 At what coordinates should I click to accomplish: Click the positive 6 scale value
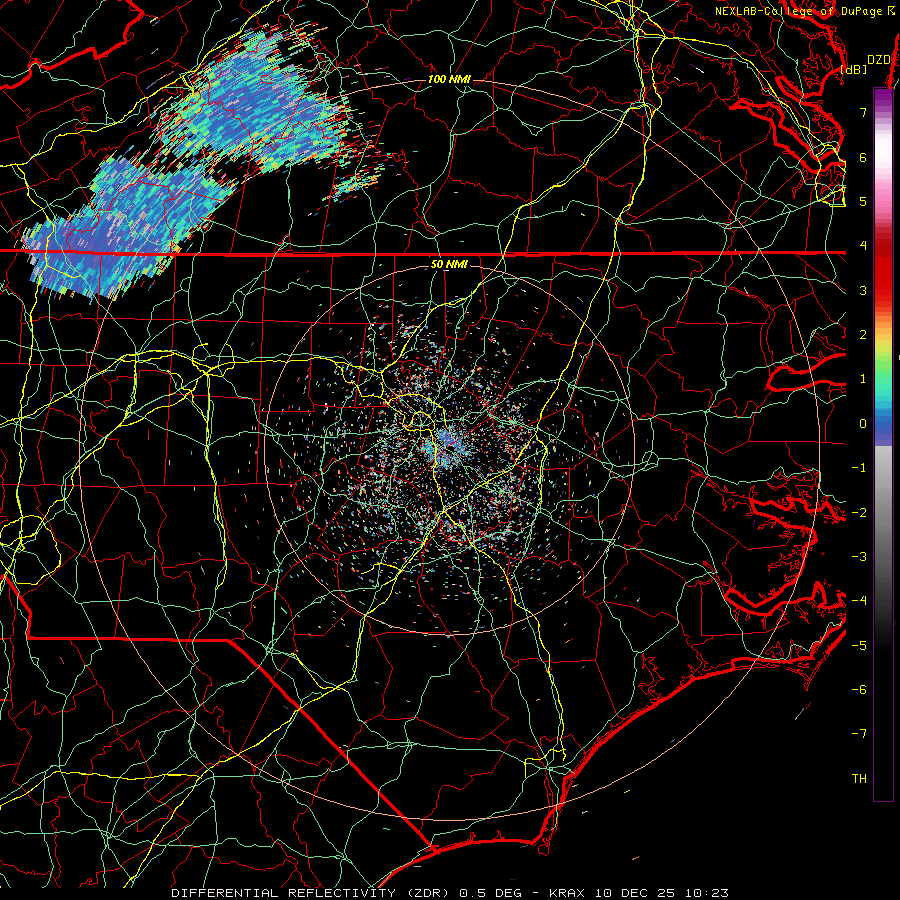coord(863,157)
